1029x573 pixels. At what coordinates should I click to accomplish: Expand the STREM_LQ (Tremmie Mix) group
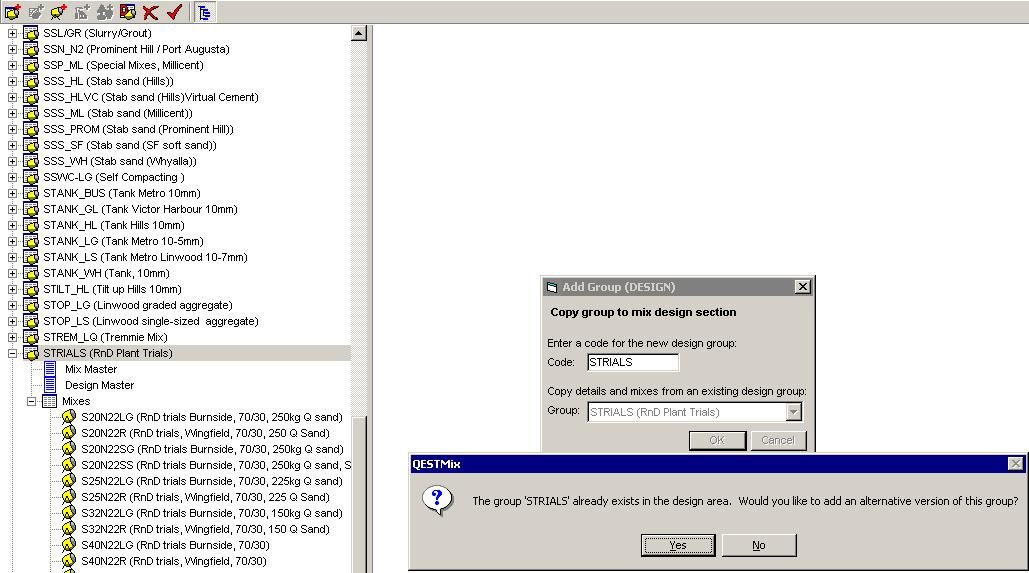[x=13, y=337]
